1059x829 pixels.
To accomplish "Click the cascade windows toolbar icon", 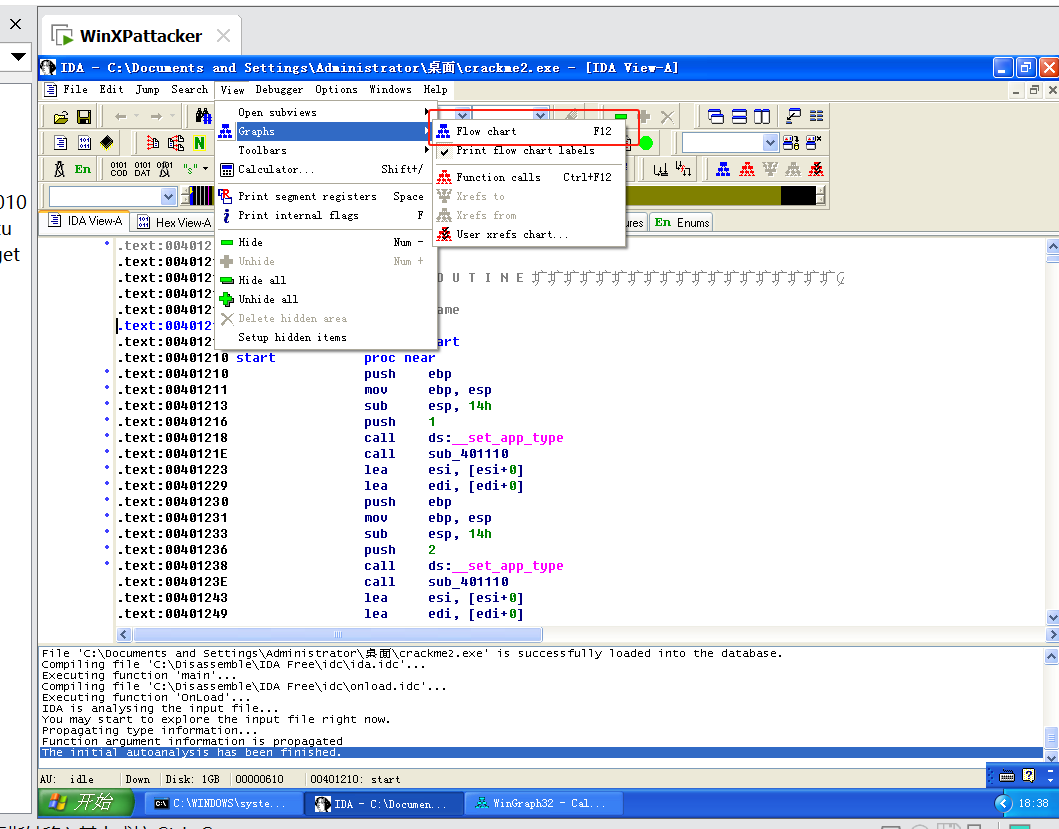I will [x=716, y=117].
